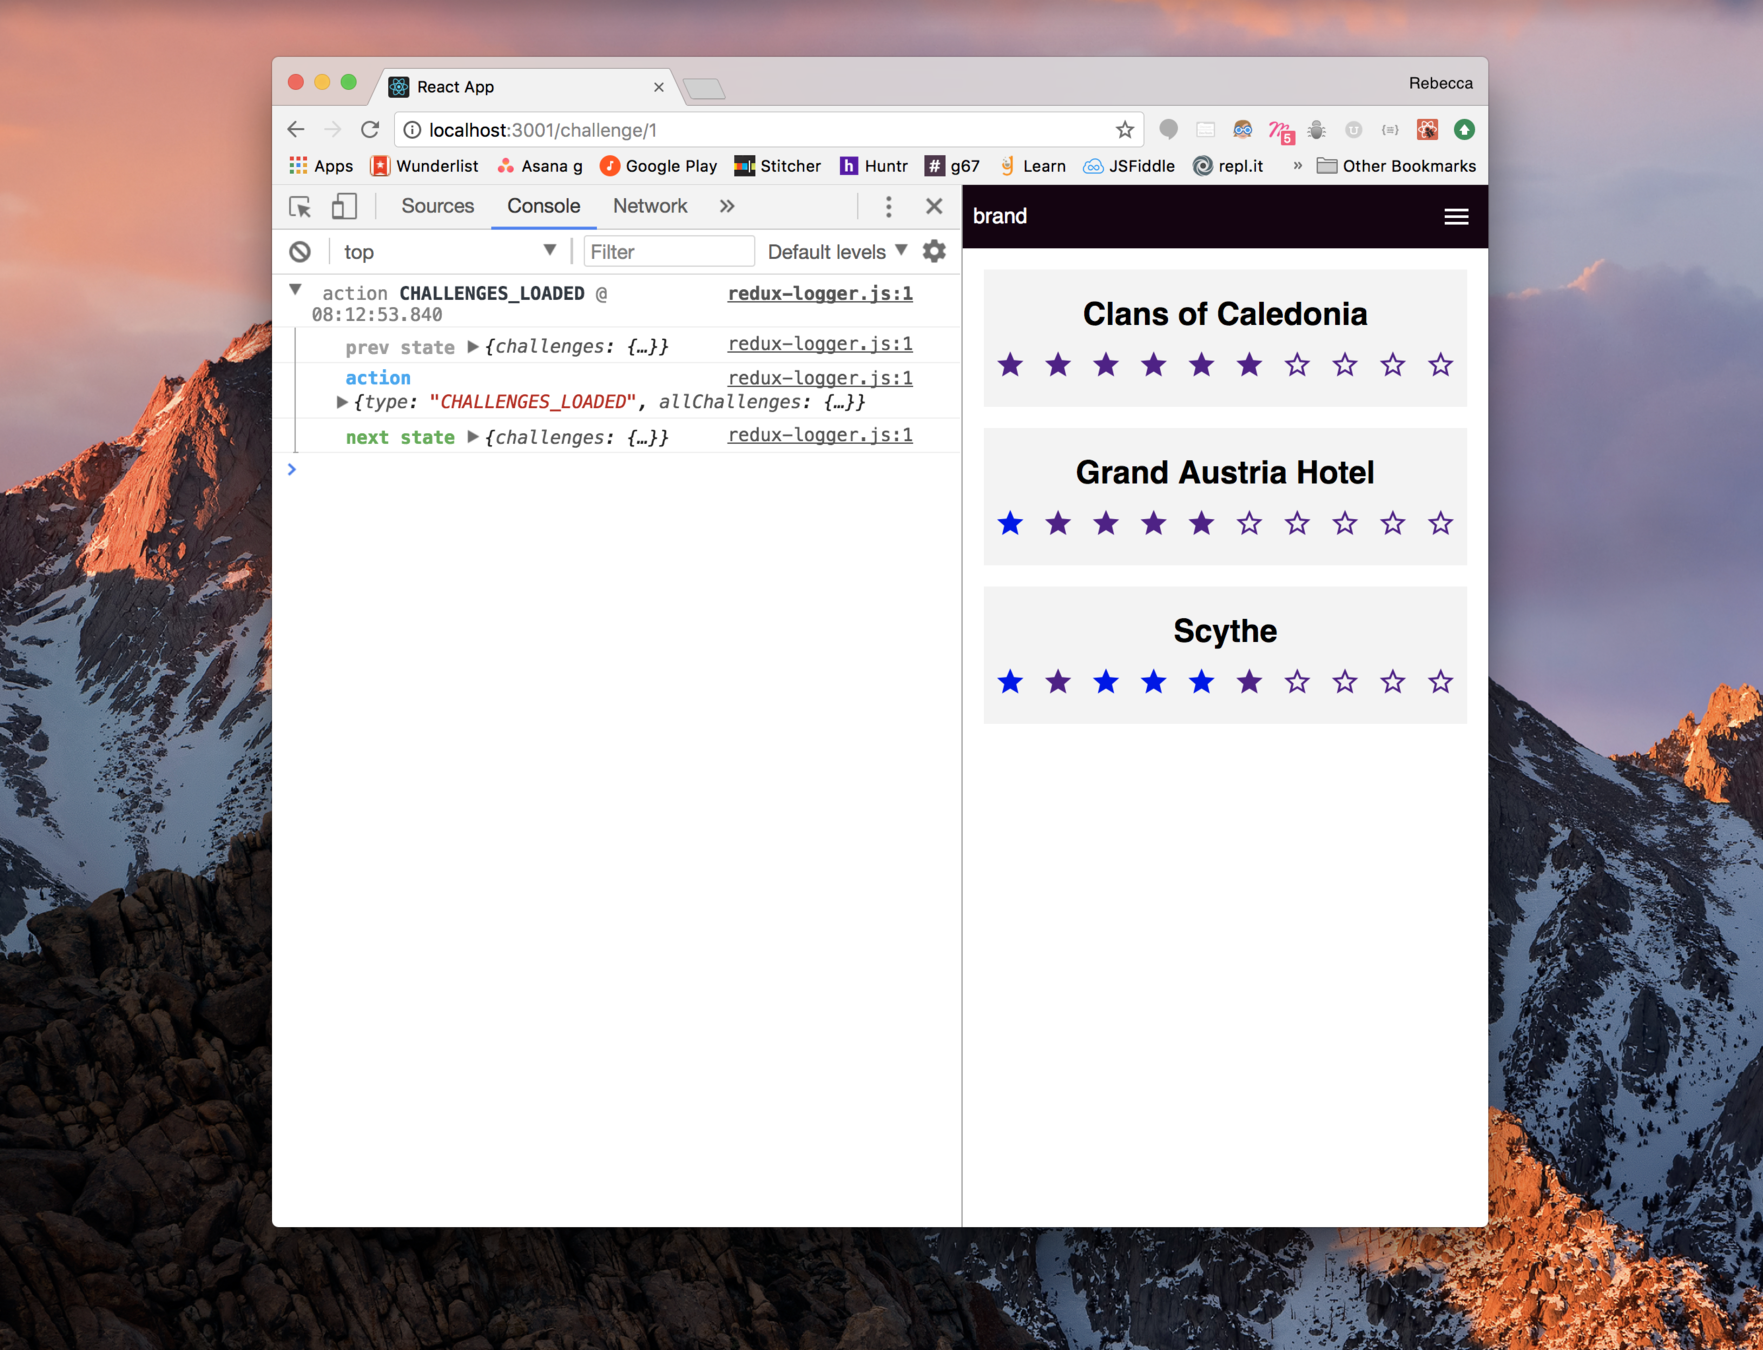Viewport: 1763px width, 1350px height.
Task: Open the Huntr bookmark
Action: click(x=874, y=166)
